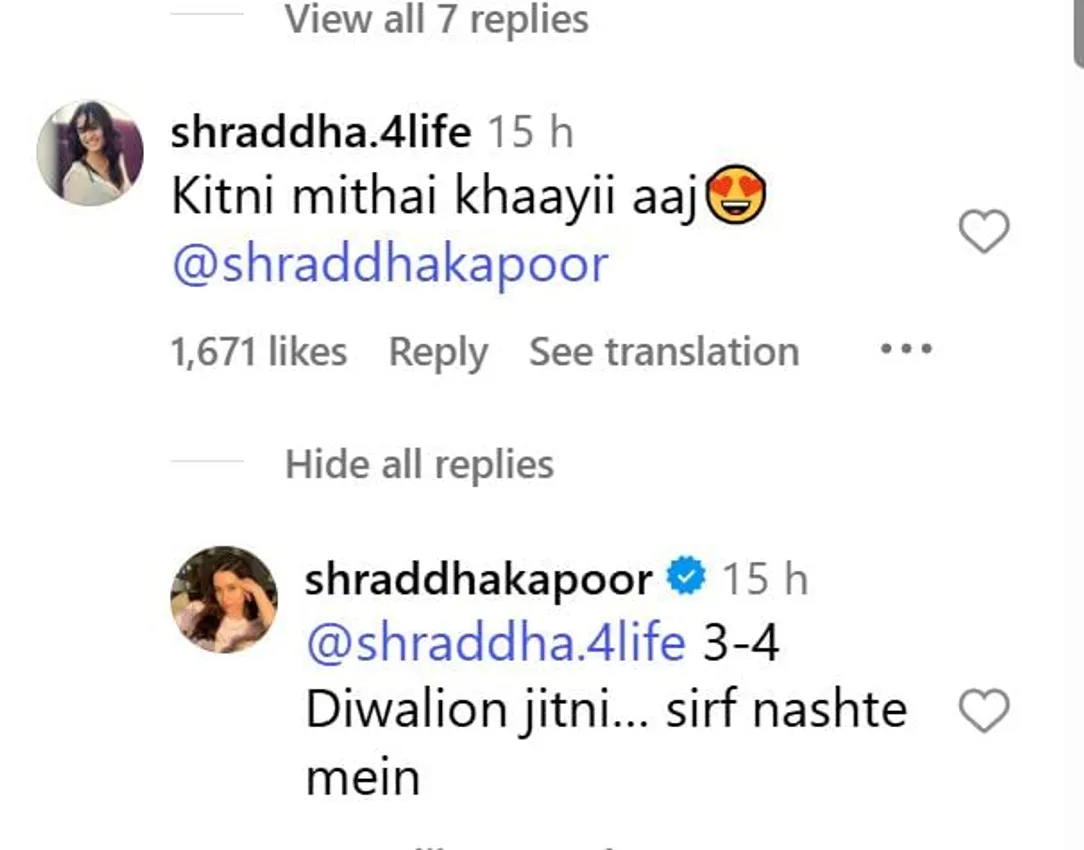Follow the @shraddha.4life mention in the reply
1084x850 pixels.
(496, 642)
